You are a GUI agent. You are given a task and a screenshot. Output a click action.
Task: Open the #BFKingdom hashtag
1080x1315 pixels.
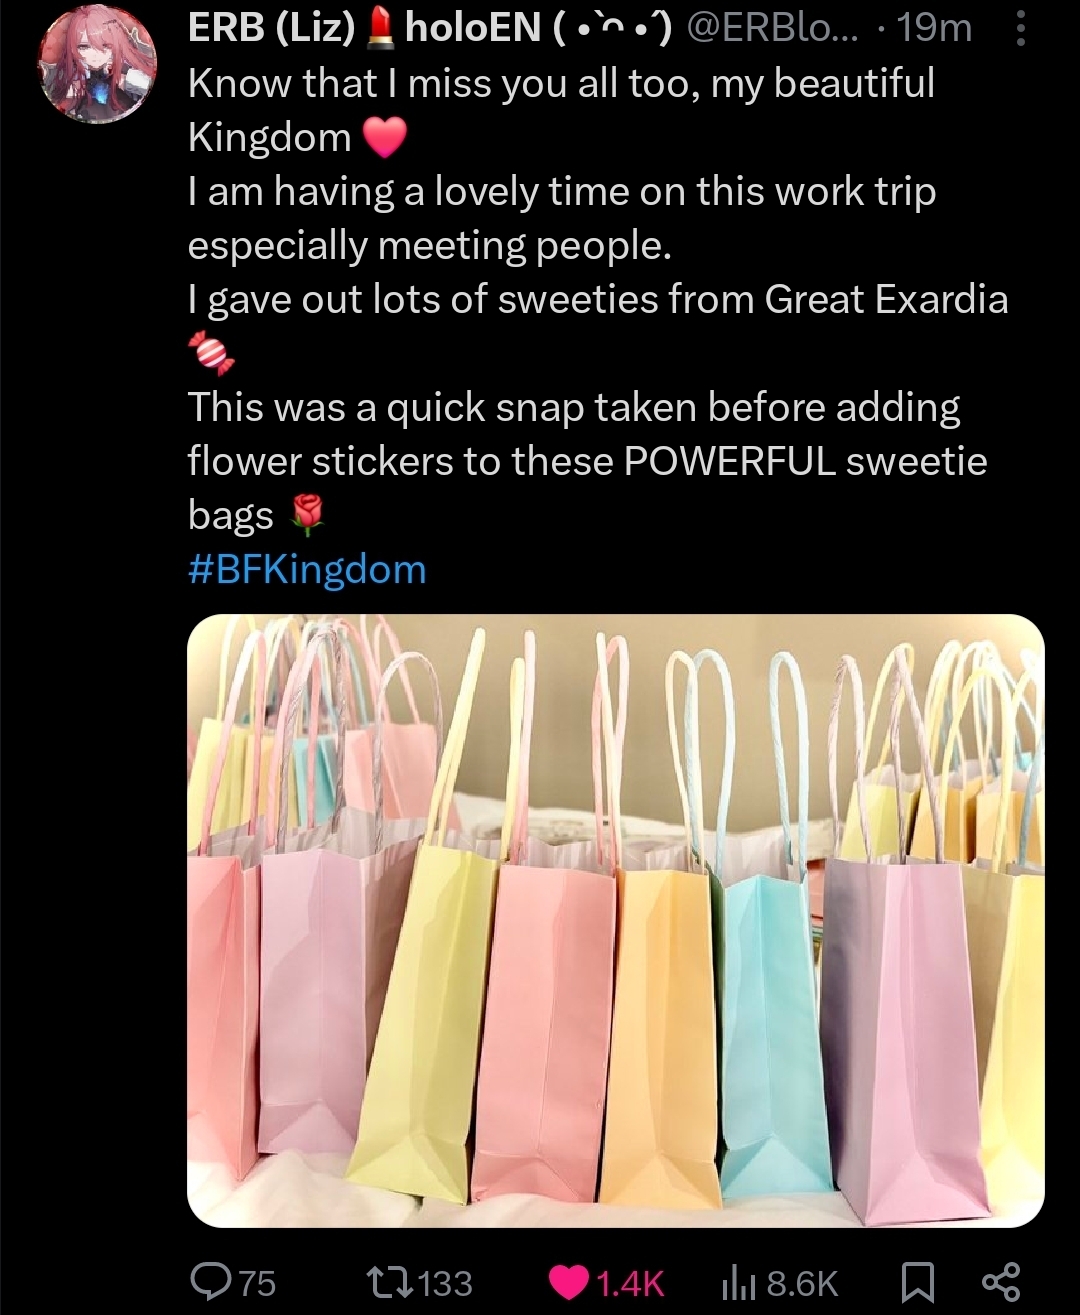(x=307, y=570)
